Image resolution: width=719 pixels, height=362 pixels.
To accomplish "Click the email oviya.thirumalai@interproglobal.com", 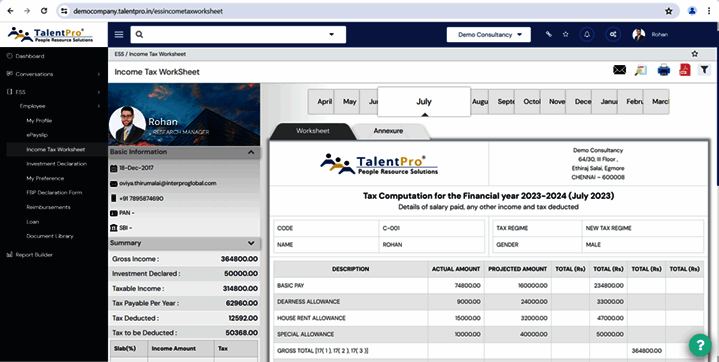I will pyautogui.click(x=167, y=183).
